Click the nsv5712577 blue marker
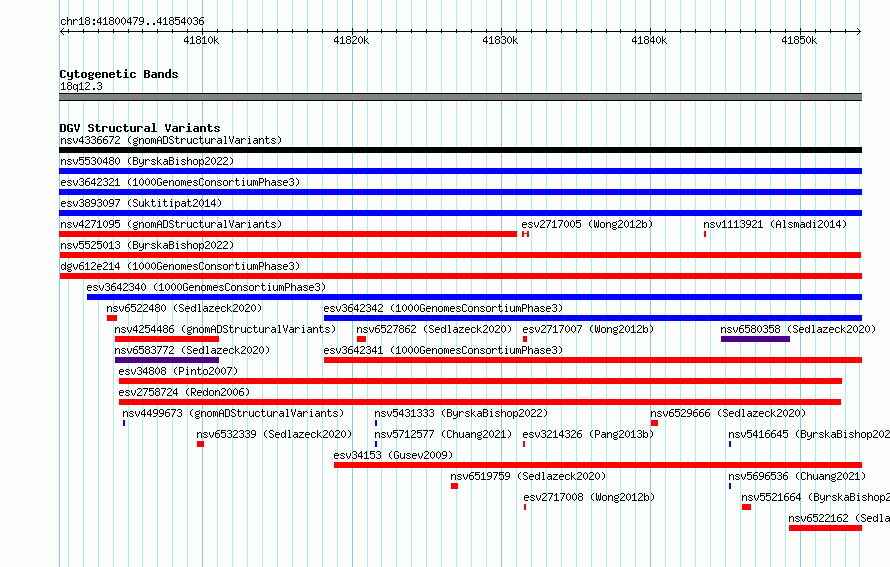This screenshot has width=890, height=567. pos(376,444)
